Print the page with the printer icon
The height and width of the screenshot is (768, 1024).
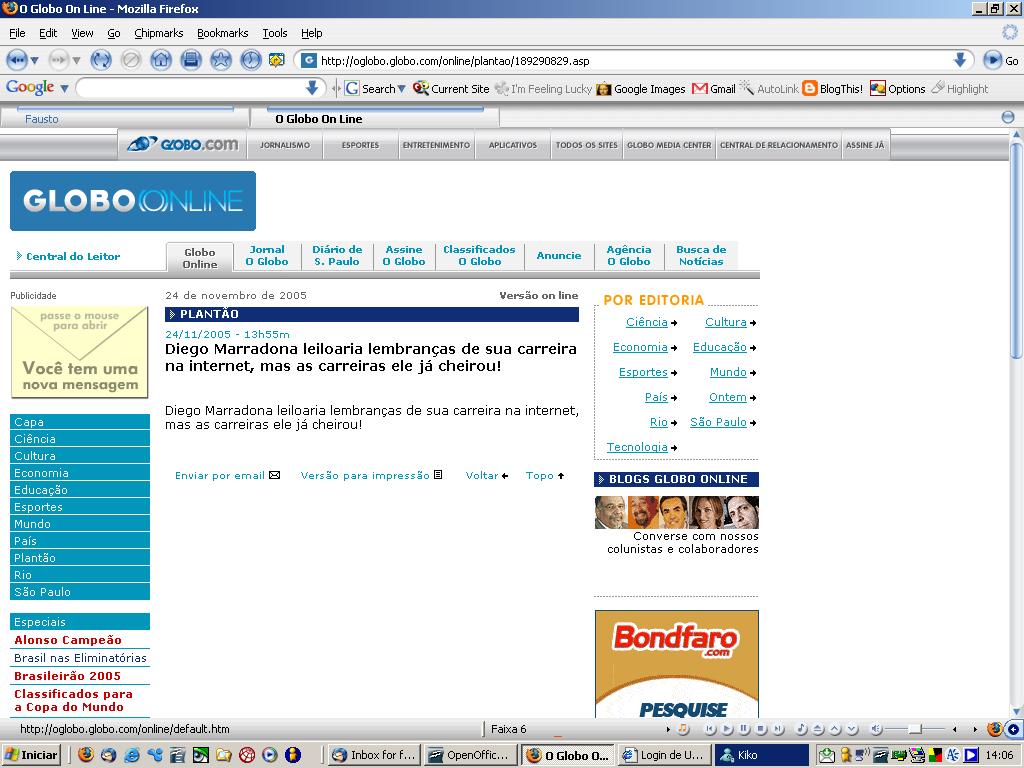coord(191,61)
